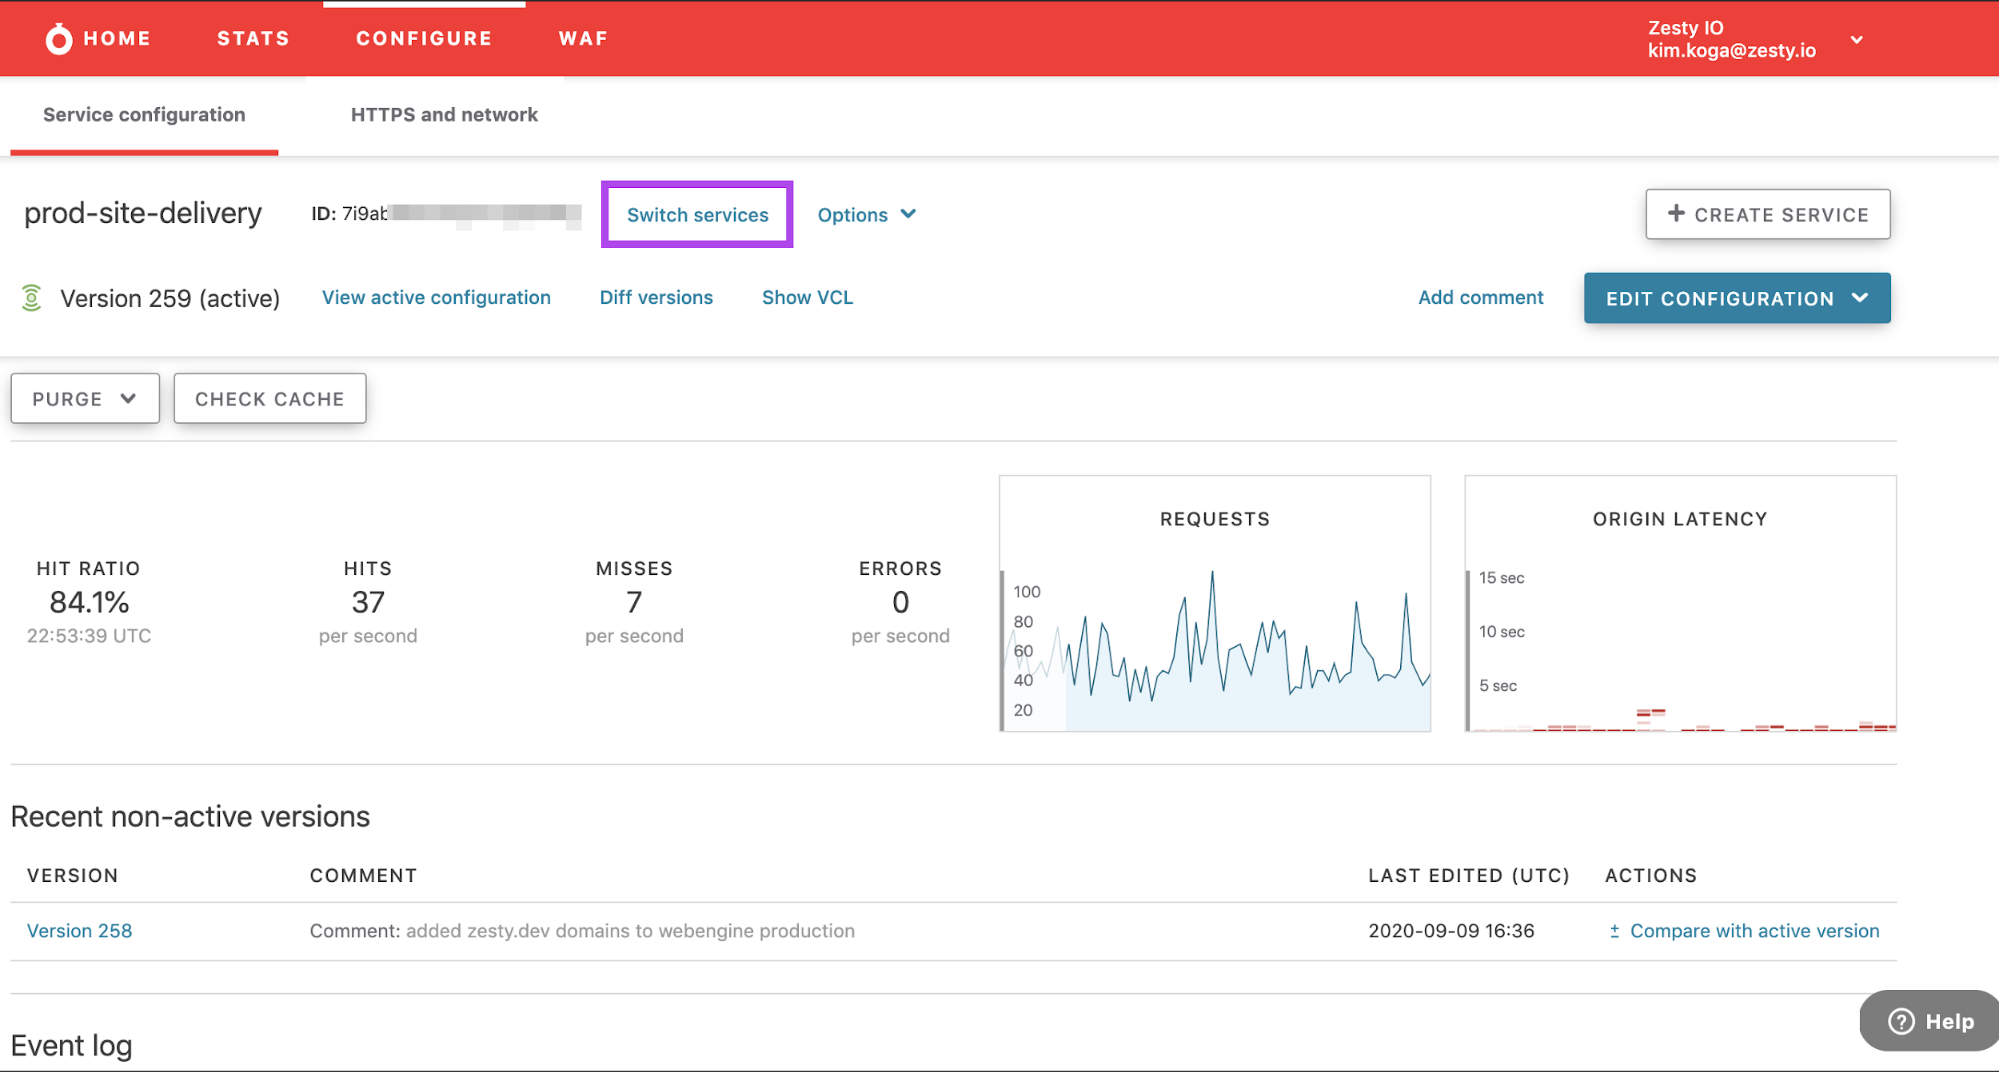This screenshot has height=1073, width=1999.
Task: Open the Options dropdown
Action: coord(867,215)
